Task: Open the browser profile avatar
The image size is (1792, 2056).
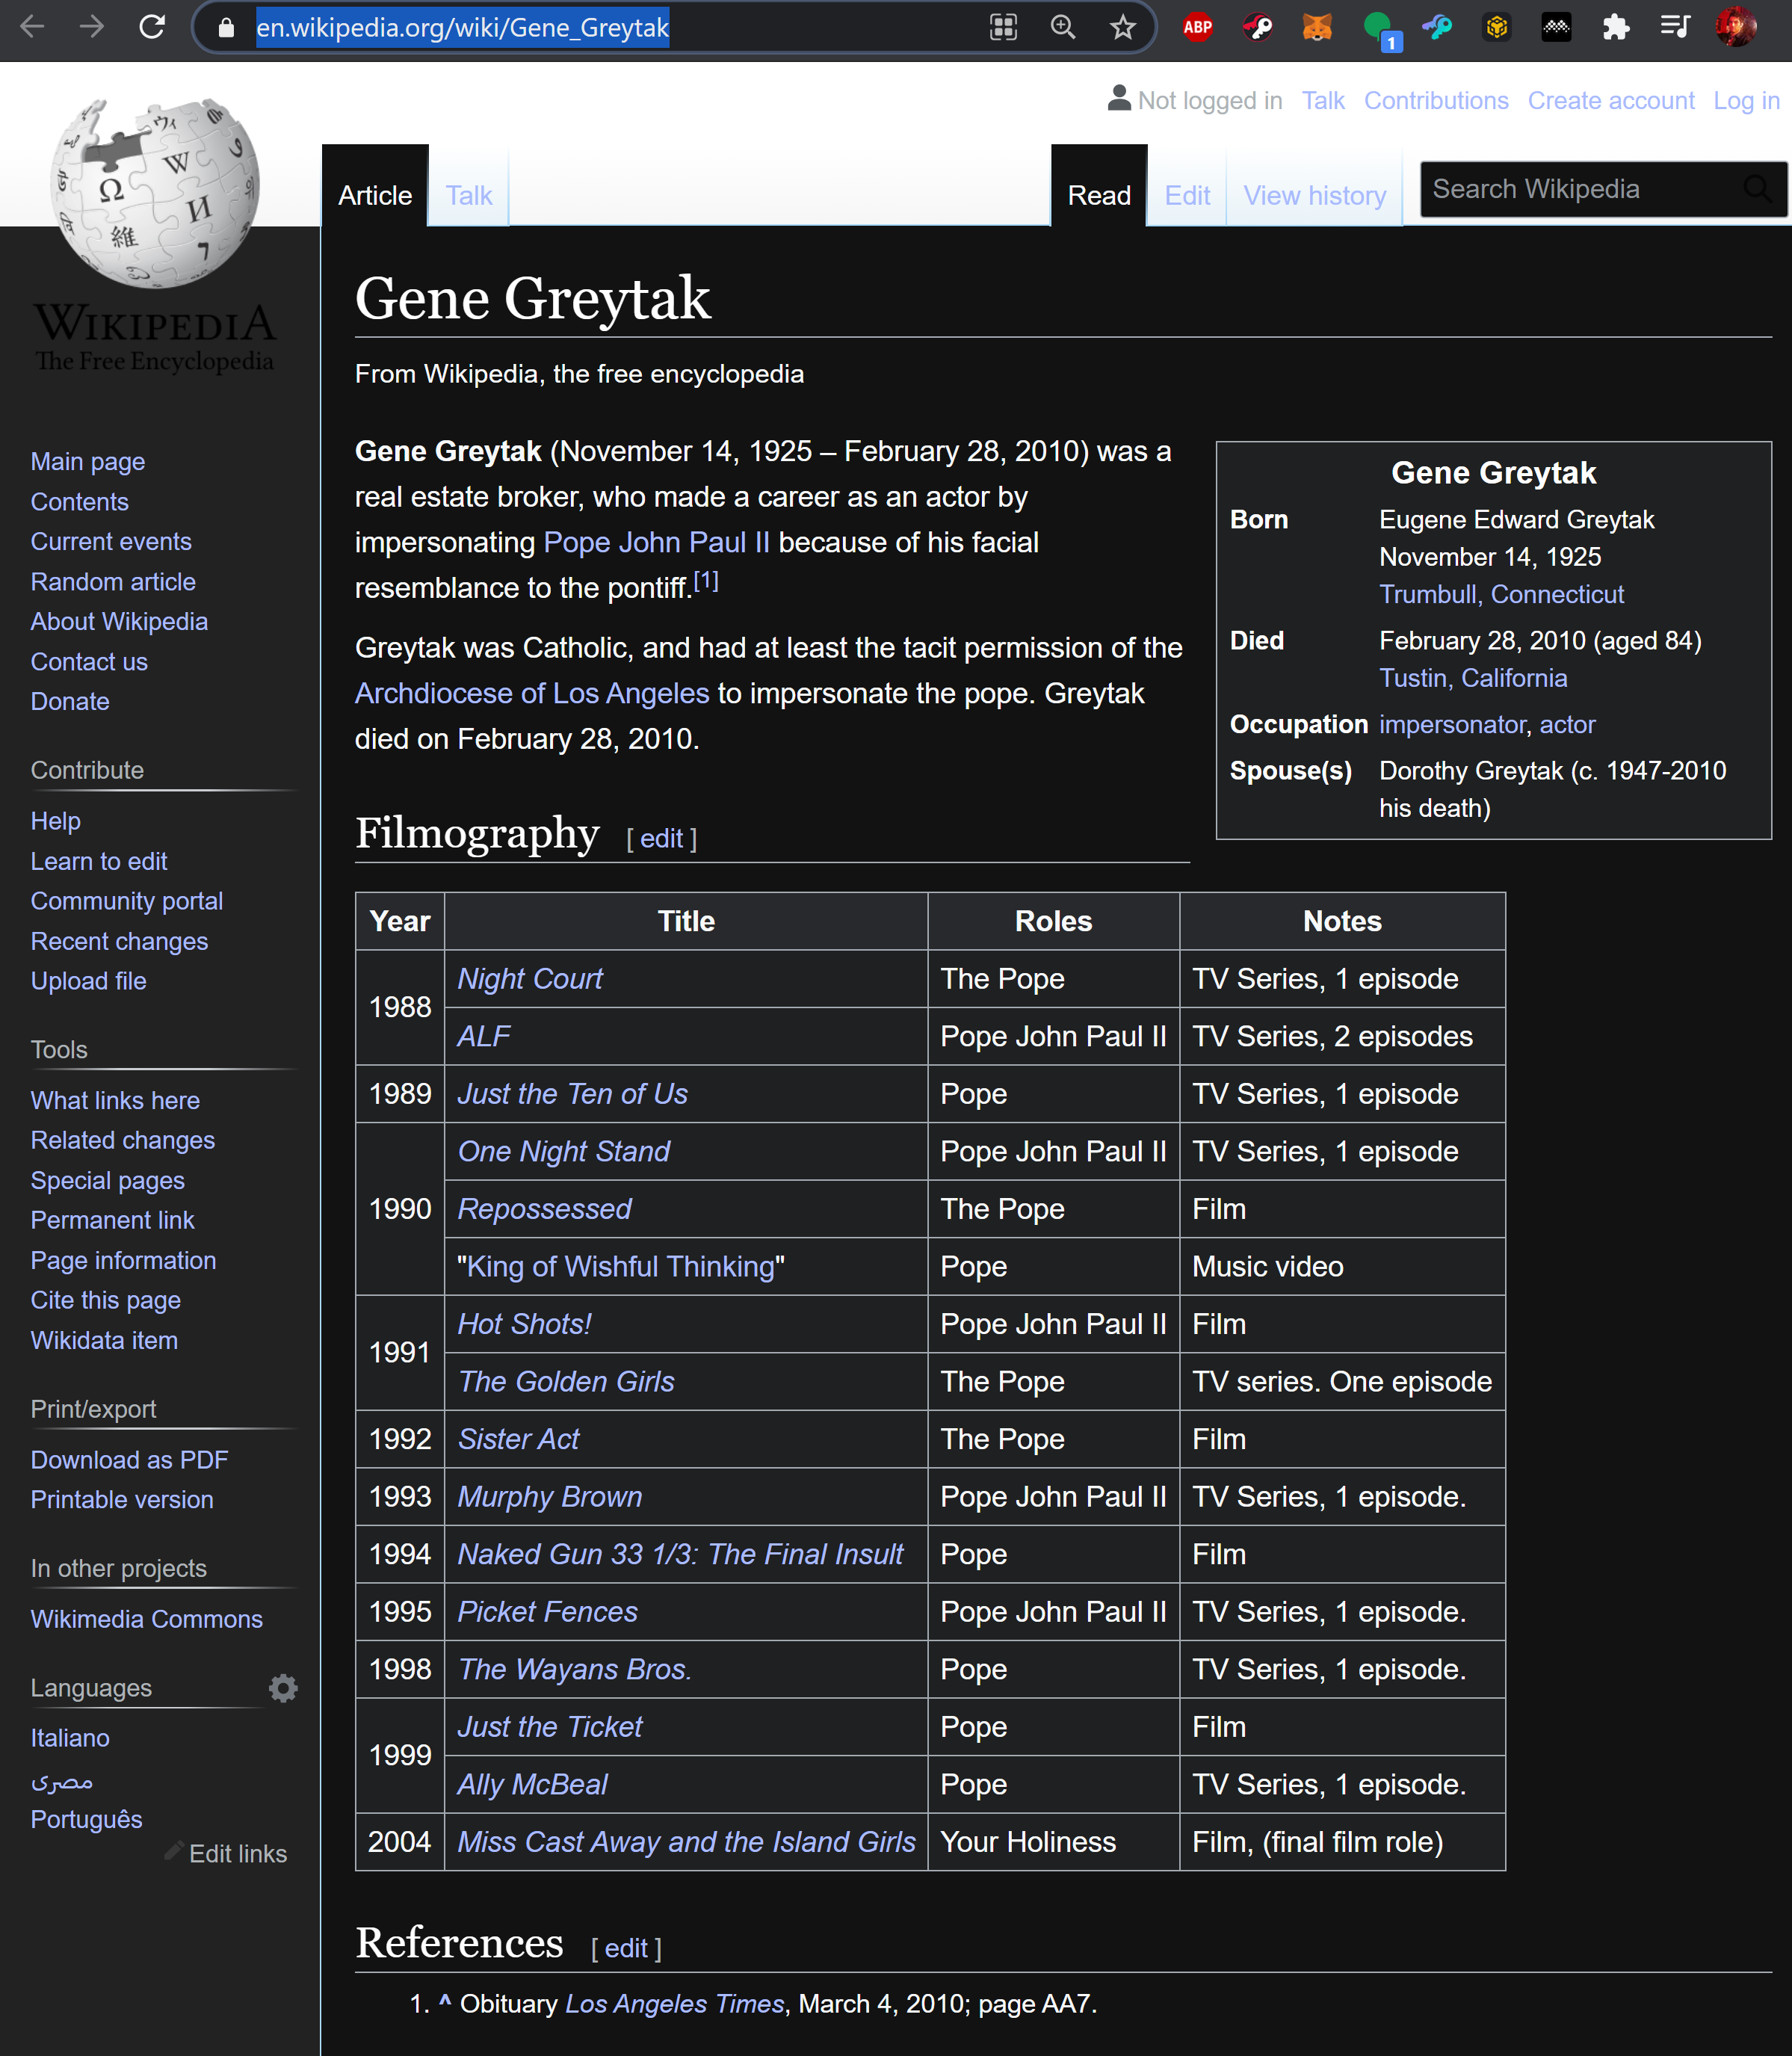Action: pos(1736,27)
